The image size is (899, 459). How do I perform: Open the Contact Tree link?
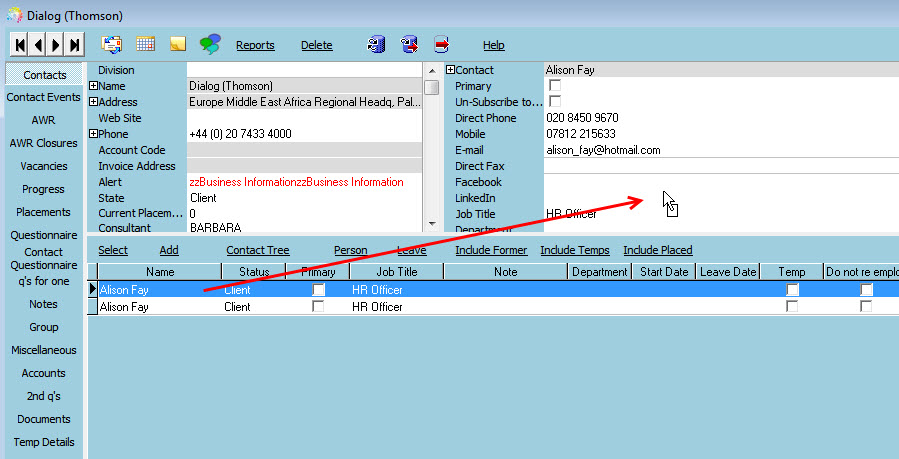(x=258, y=250)
